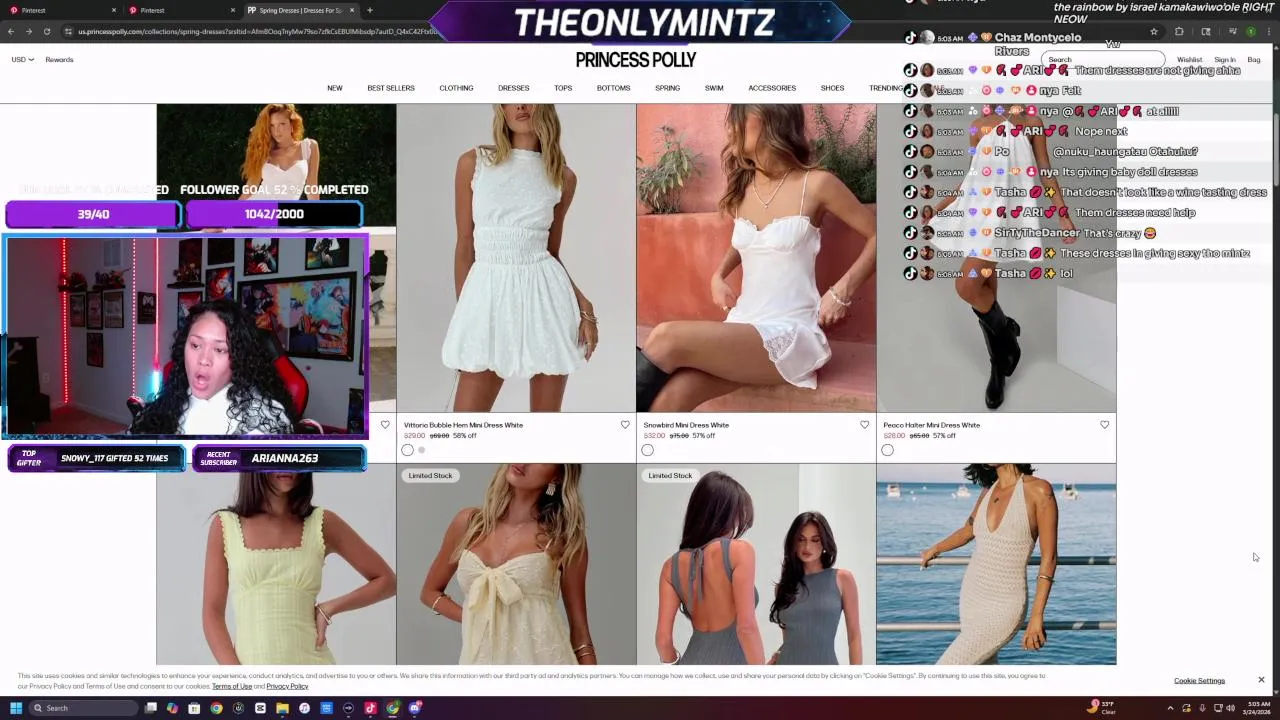Open the Windows Start menu

point(16,708)
